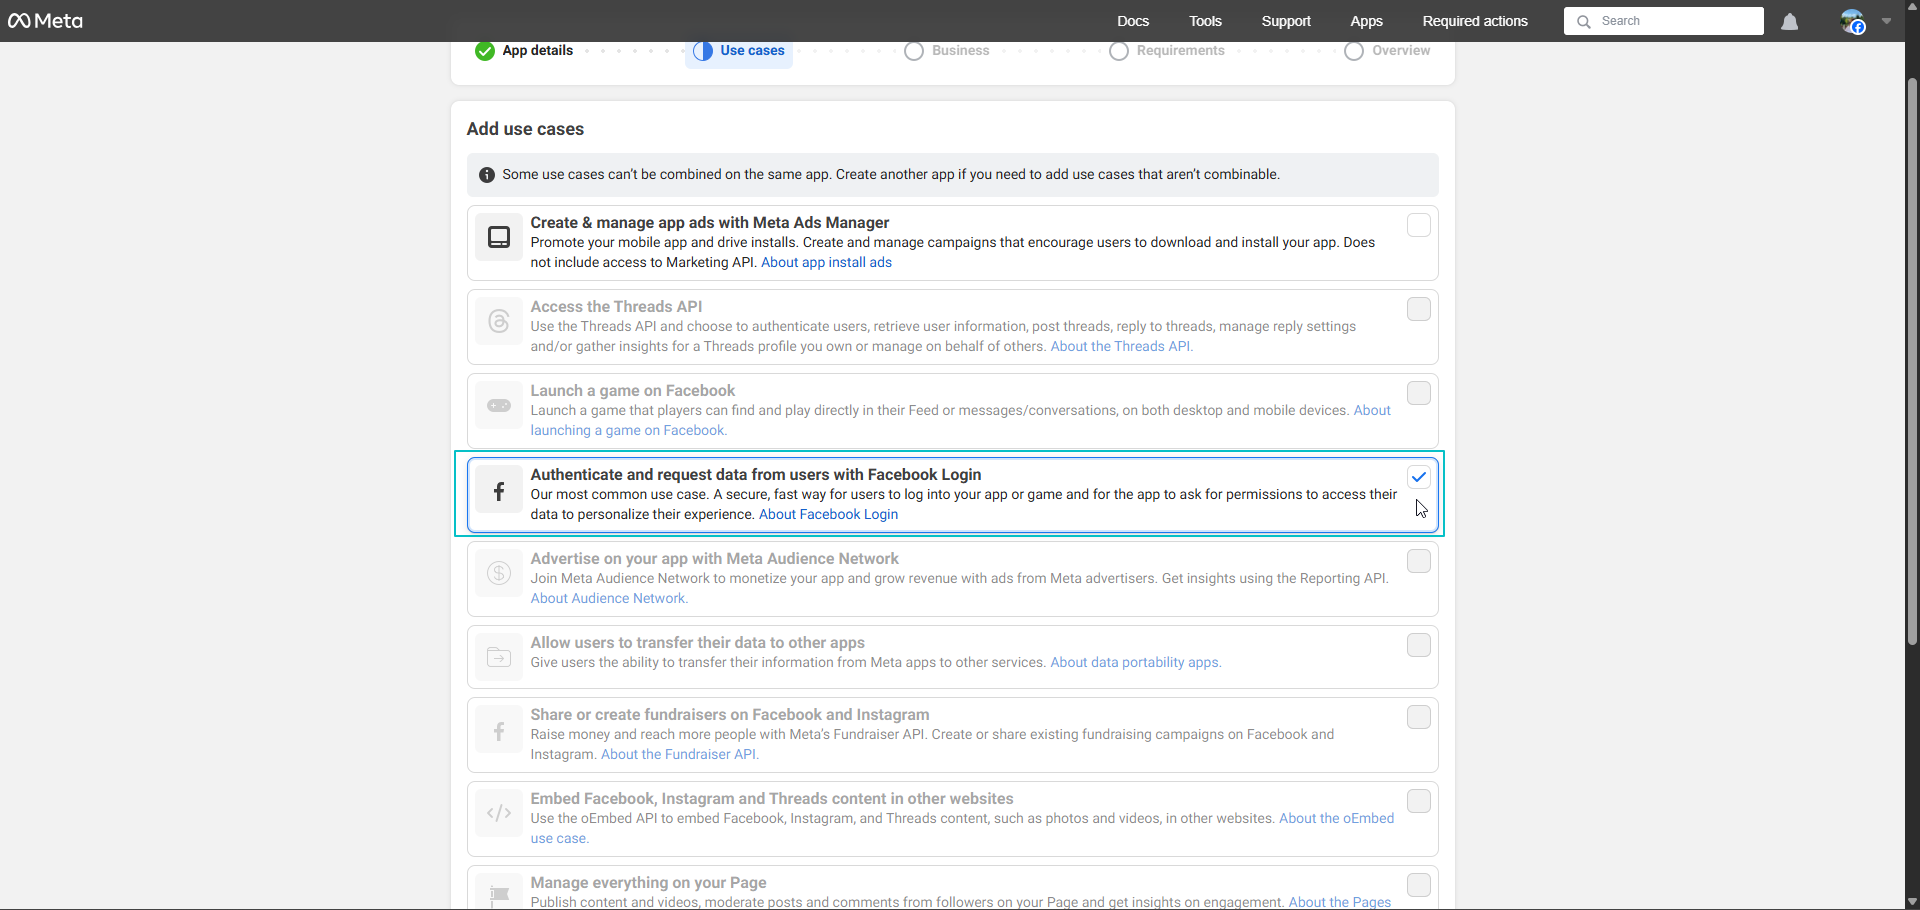
Task: Click the game controller icon
Action: 499,406
